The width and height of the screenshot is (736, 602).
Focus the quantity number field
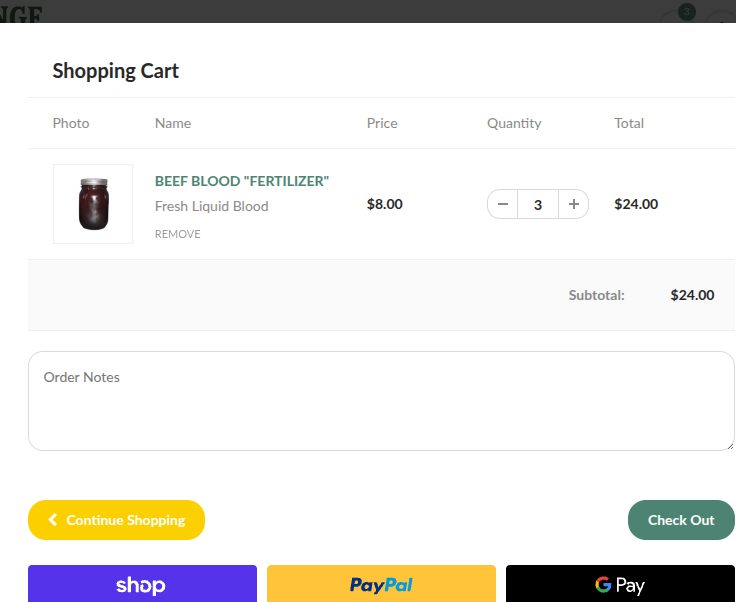(538, 204)
